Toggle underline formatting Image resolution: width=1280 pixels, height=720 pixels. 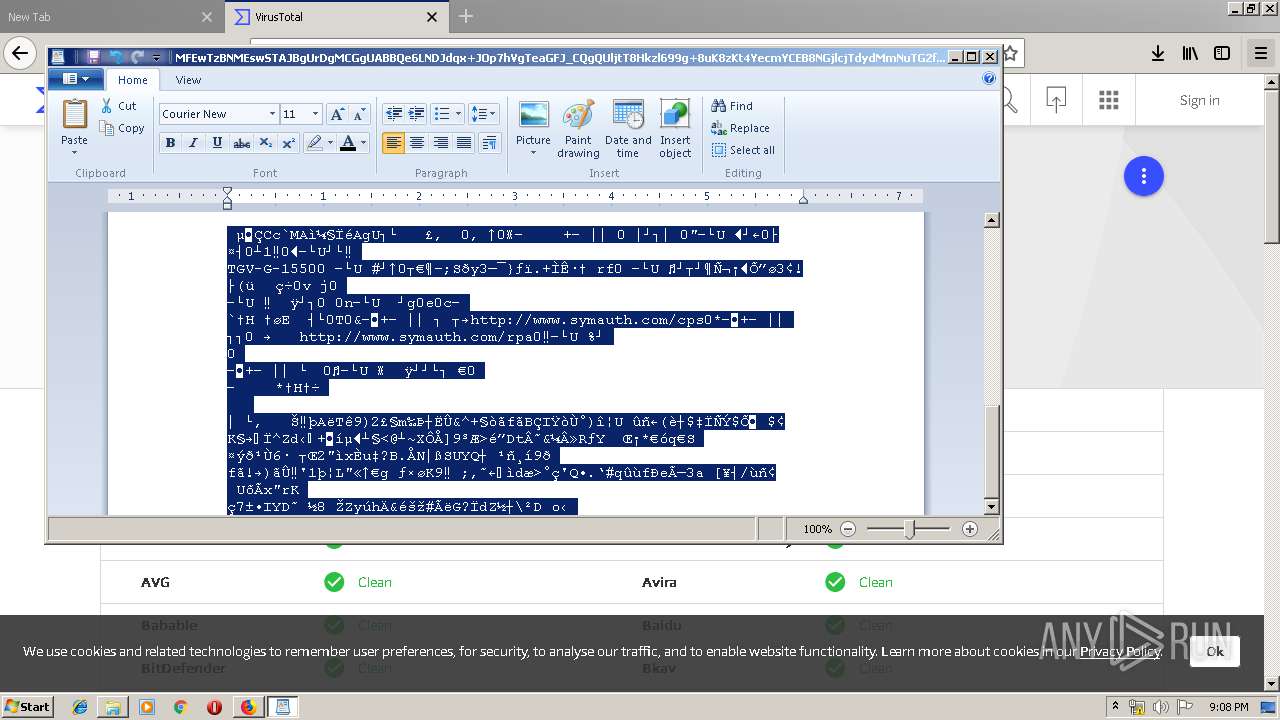point(217,143)
